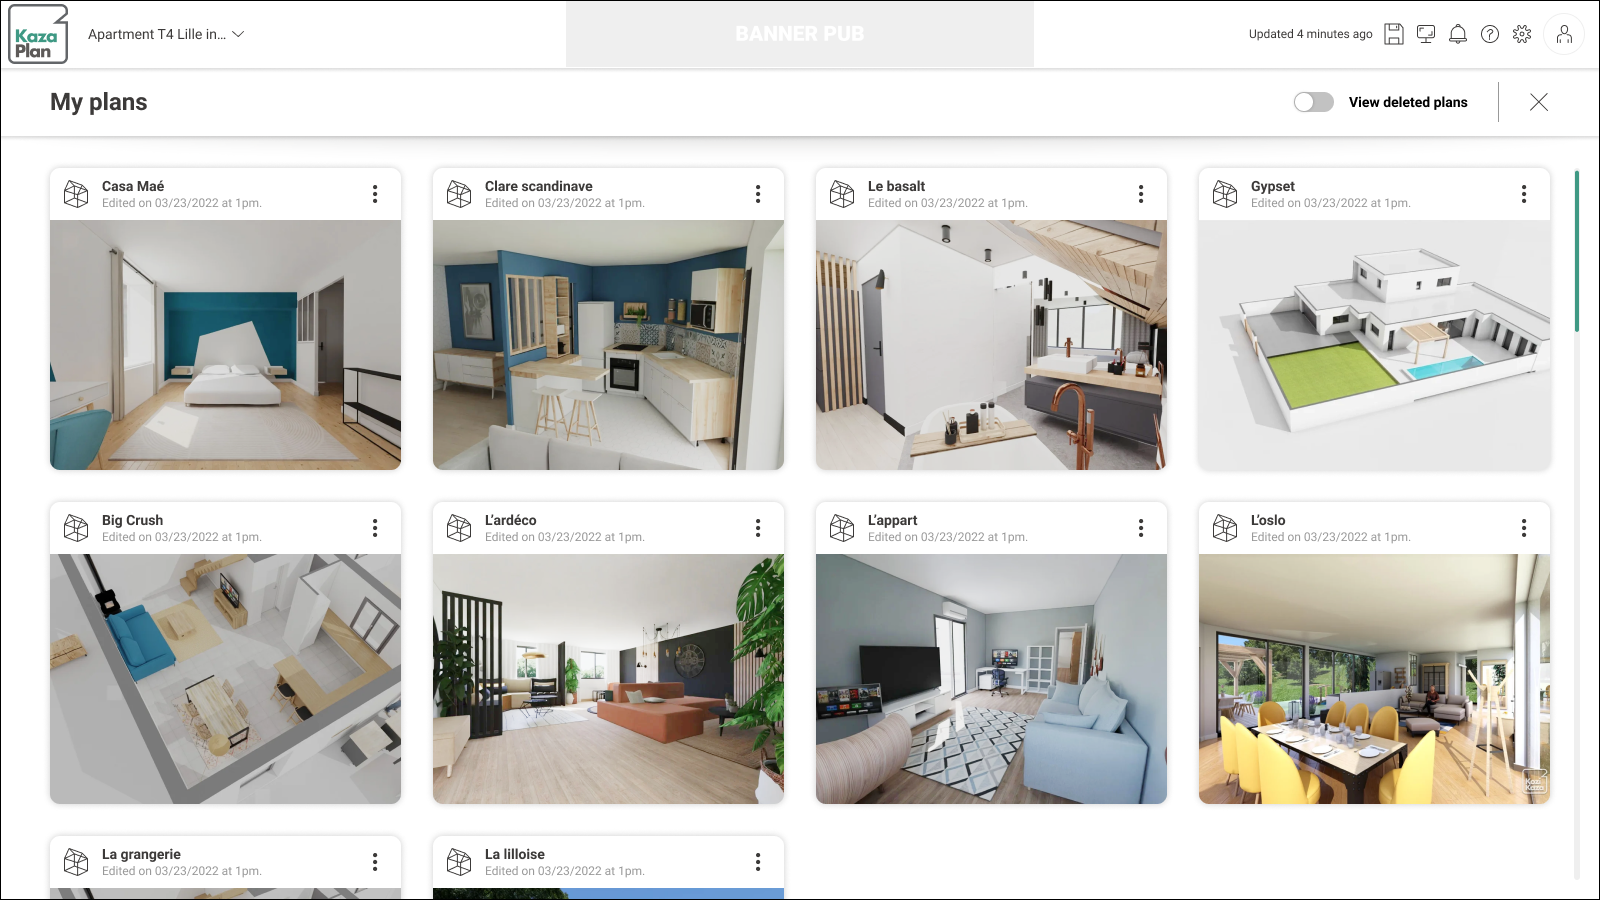Viewport: 1600px width, 900px height.
Task: Open options menu for L'appart
Action: pos(1141,528)
